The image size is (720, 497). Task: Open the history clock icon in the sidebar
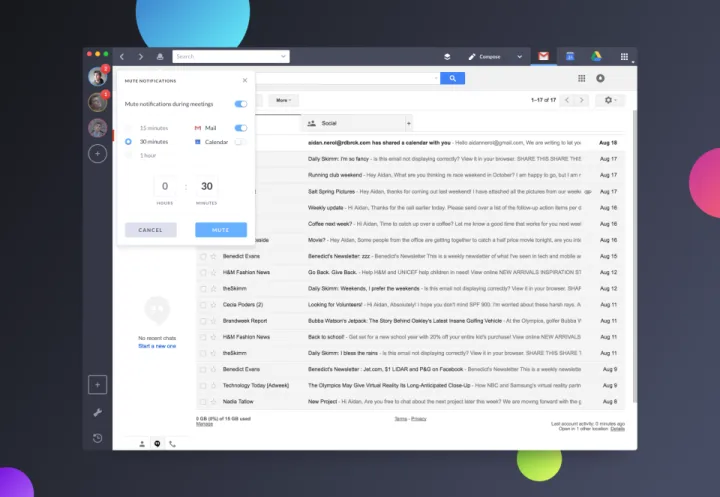tap(97, 438)
